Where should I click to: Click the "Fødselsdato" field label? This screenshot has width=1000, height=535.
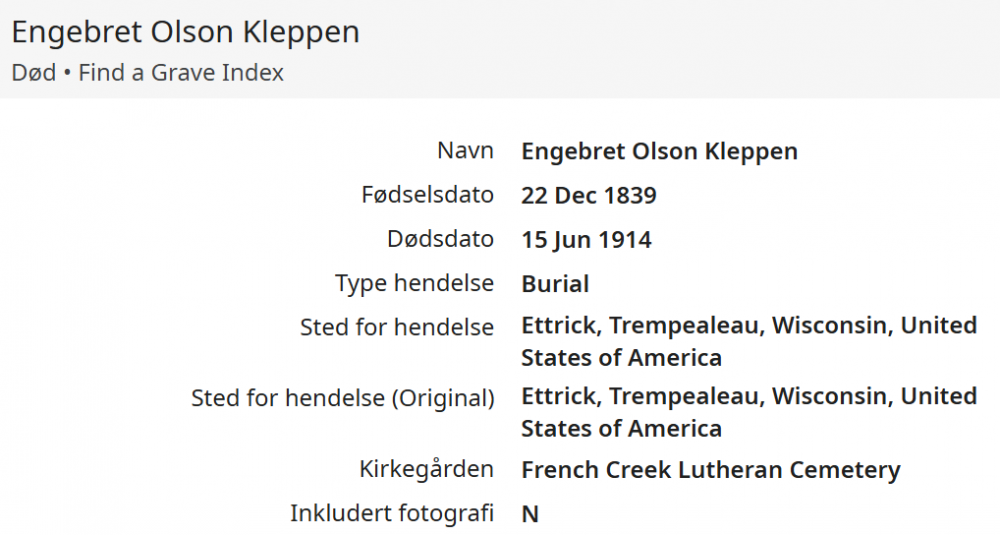(x=427, y=195)
